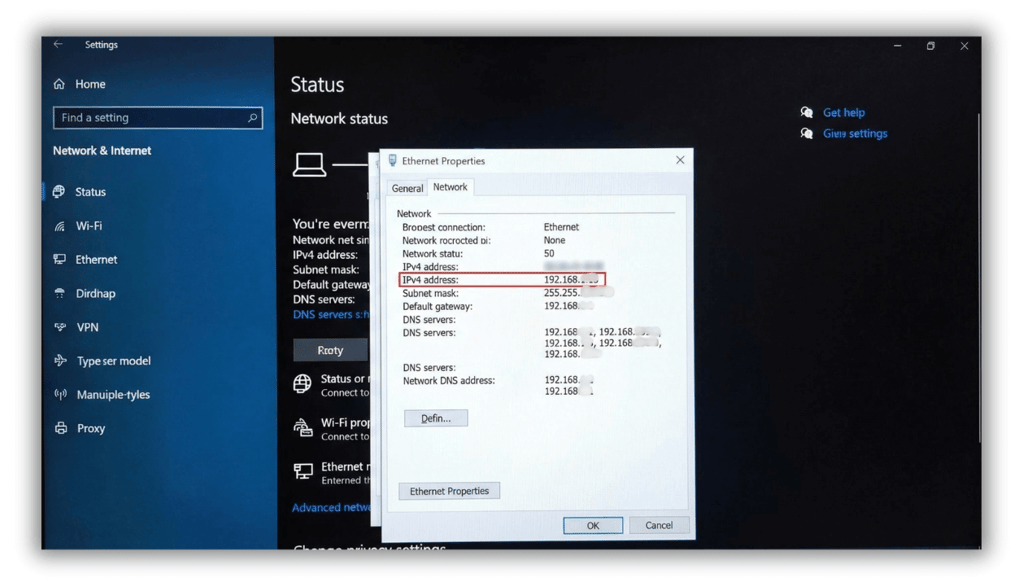Screen dimensions: 1024x586
Task: Select the Ethernet icon in the sidebar
Action: 61,259
